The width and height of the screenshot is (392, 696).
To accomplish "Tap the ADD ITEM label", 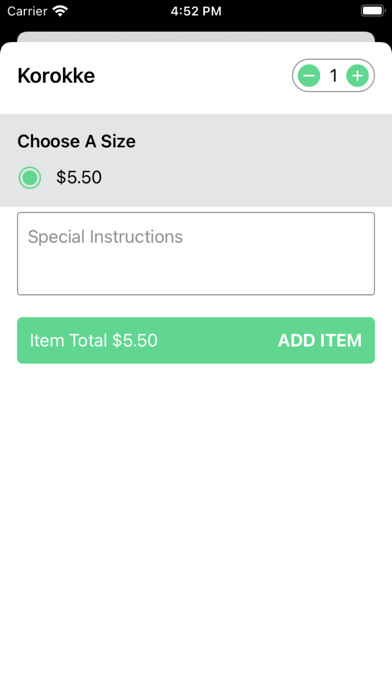I will 320,340.
